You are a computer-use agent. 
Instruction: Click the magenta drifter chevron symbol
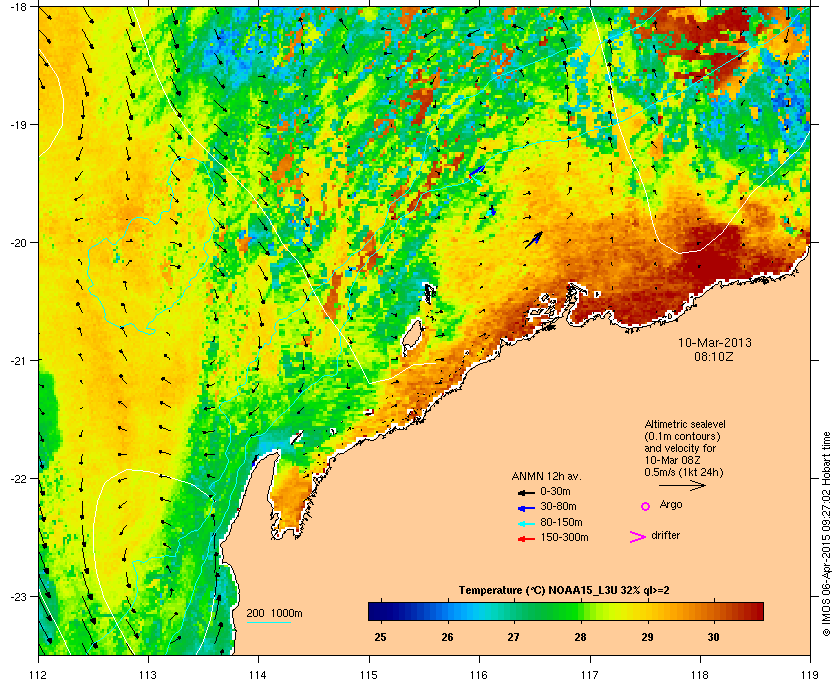(638, 537)
